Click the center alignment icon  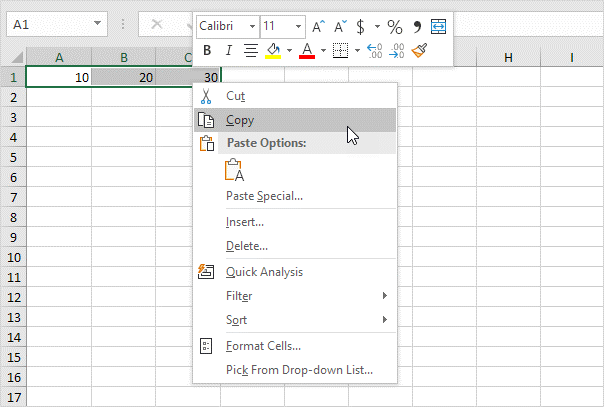tap(251, 50)
